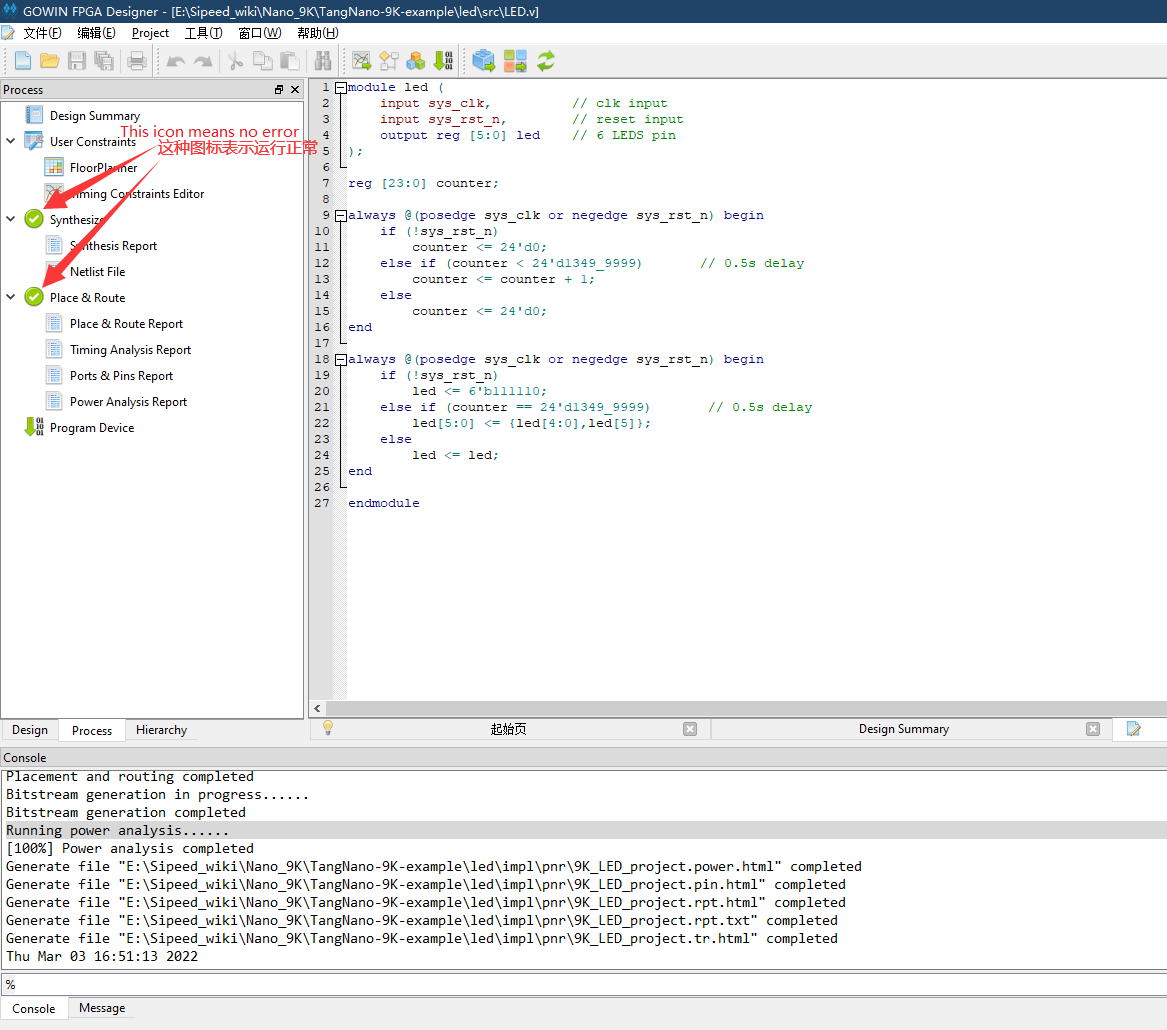1167x1030 pixels.
Task: Open the 帮助(H) menu
Action: point(318,33)
